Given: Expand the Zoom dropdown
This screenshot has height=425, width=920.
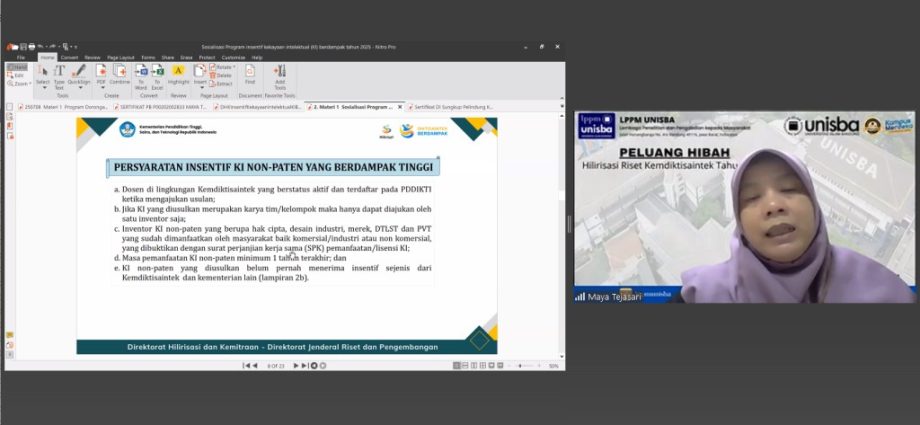Looking at the screenshot, I should point(19,83).
